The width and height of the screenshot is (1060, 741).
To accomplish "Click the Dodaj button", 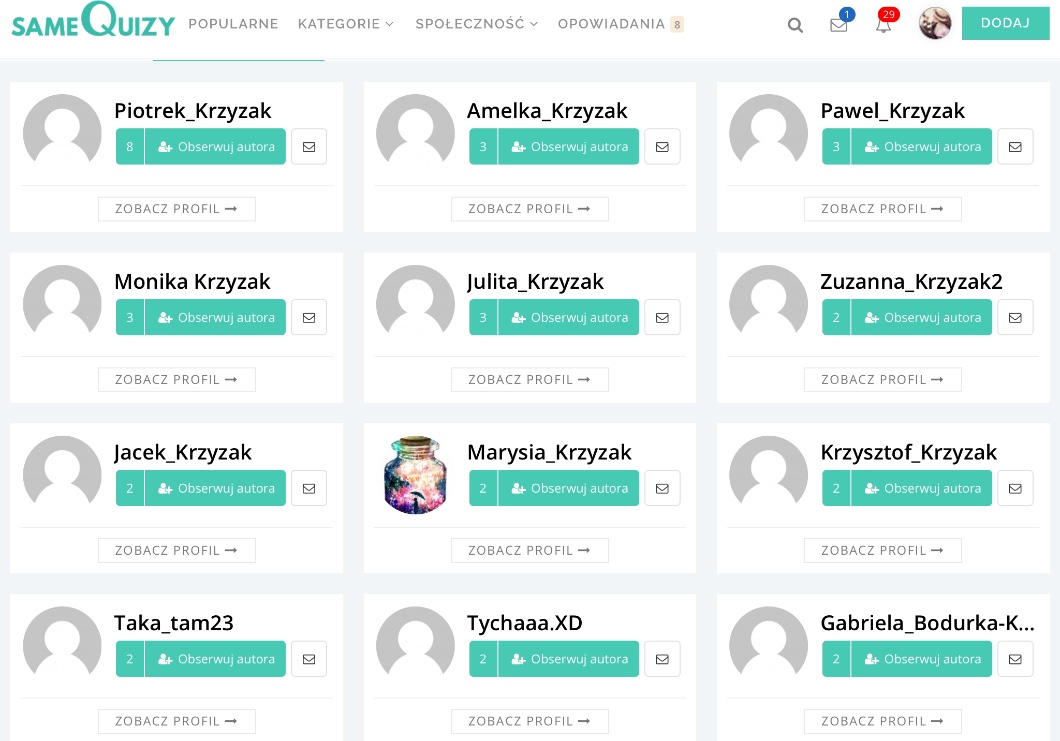I will point(1005,23).
